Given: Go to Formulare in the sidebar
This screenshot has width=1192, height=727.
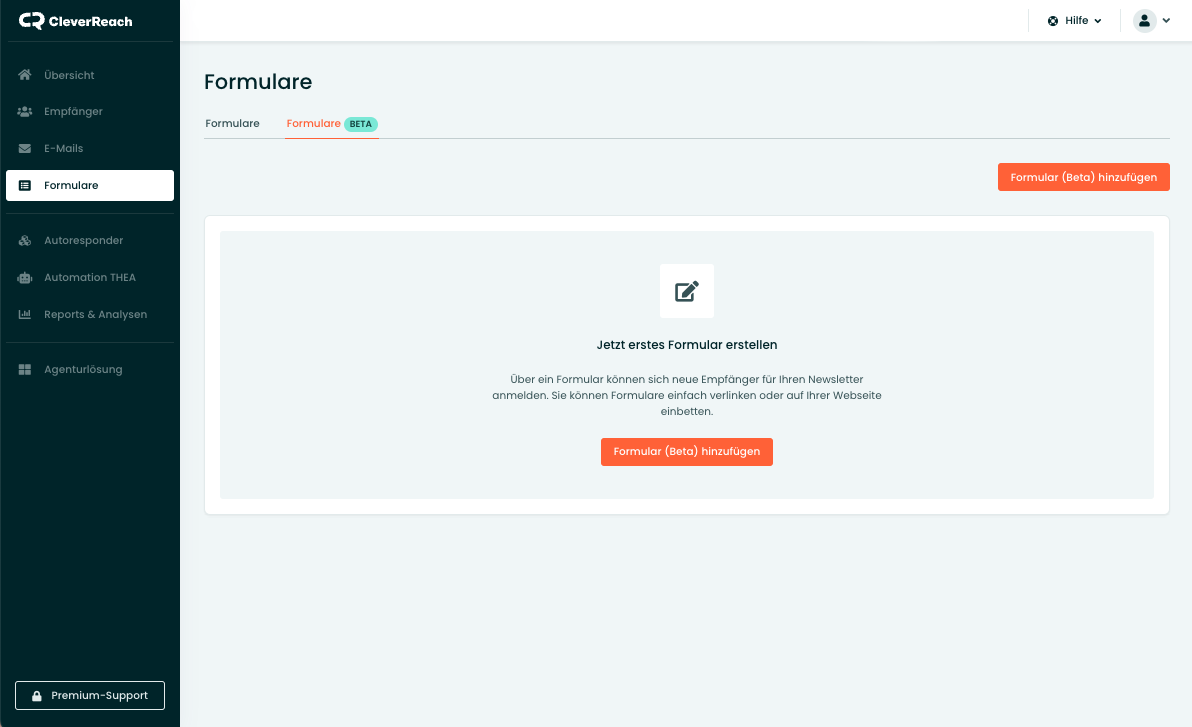Looking at the screenshot, I should click(90, 185).
